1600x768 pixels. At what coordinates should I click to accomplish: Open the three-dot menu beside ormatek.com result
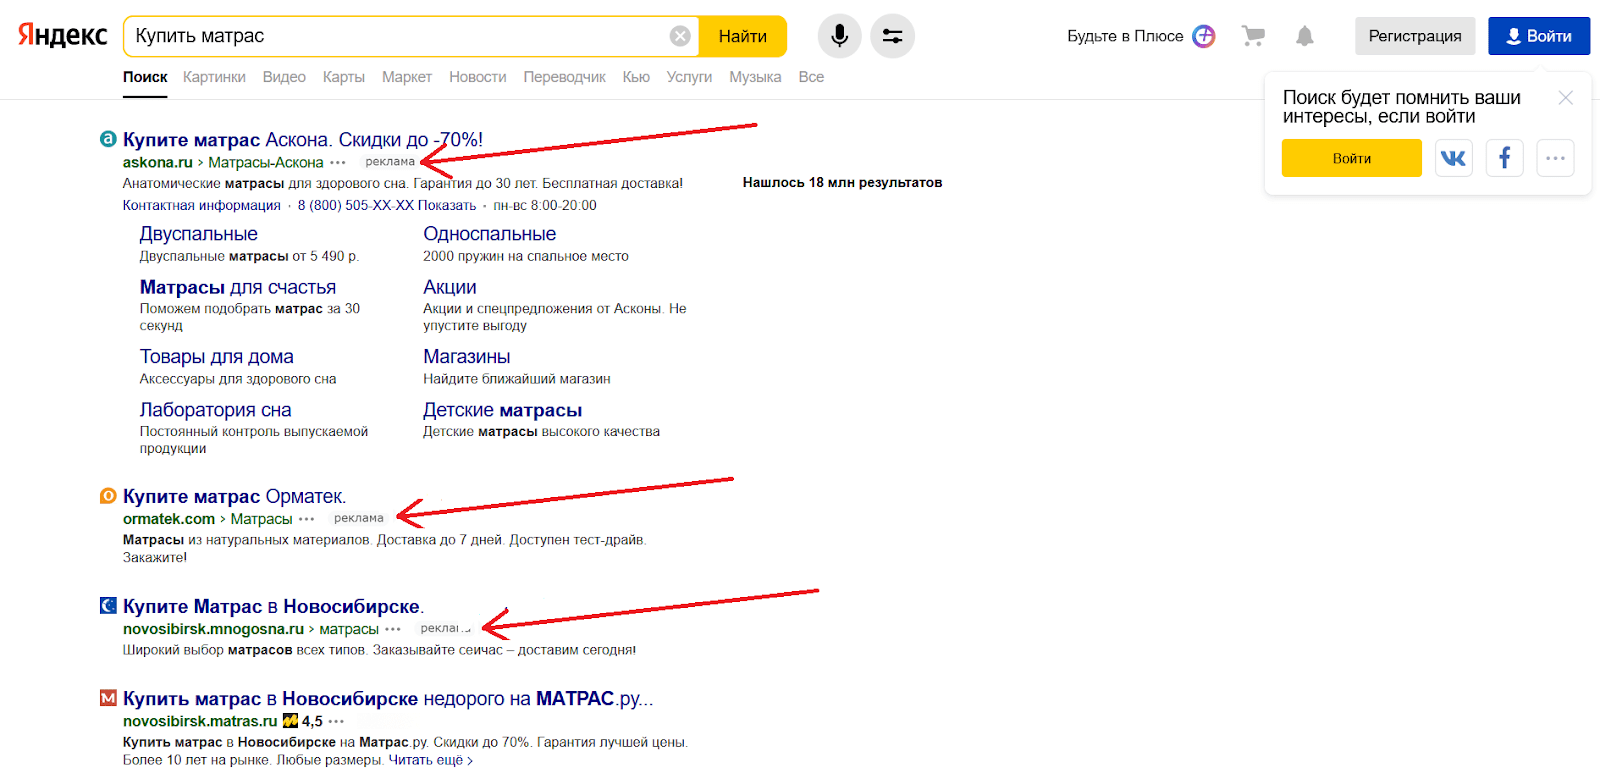[x=307, y=519]
